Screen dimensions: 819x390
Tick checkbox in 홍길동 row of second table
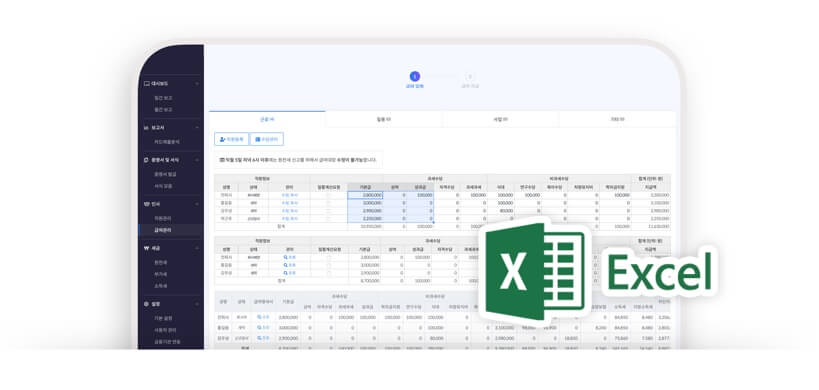point(329,265)
